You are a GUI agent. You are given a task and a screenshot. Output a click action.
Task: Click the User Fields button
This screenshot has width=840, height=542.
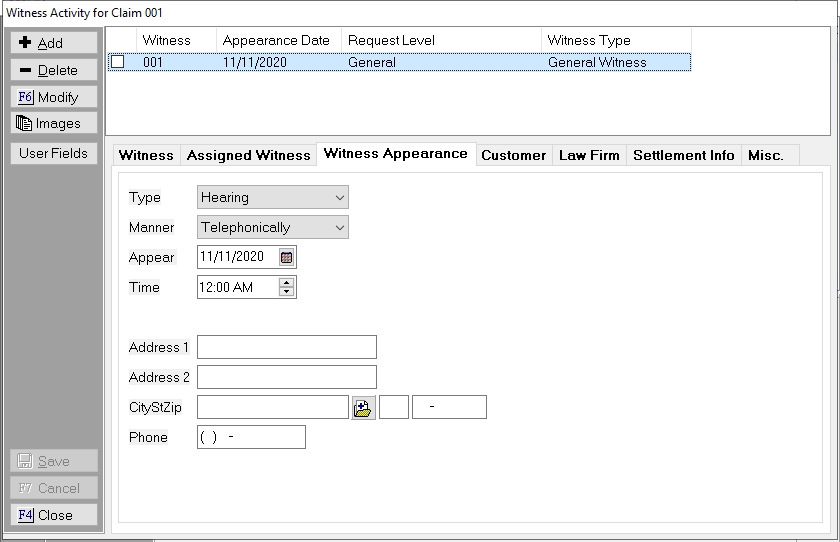tap(54, 153)
